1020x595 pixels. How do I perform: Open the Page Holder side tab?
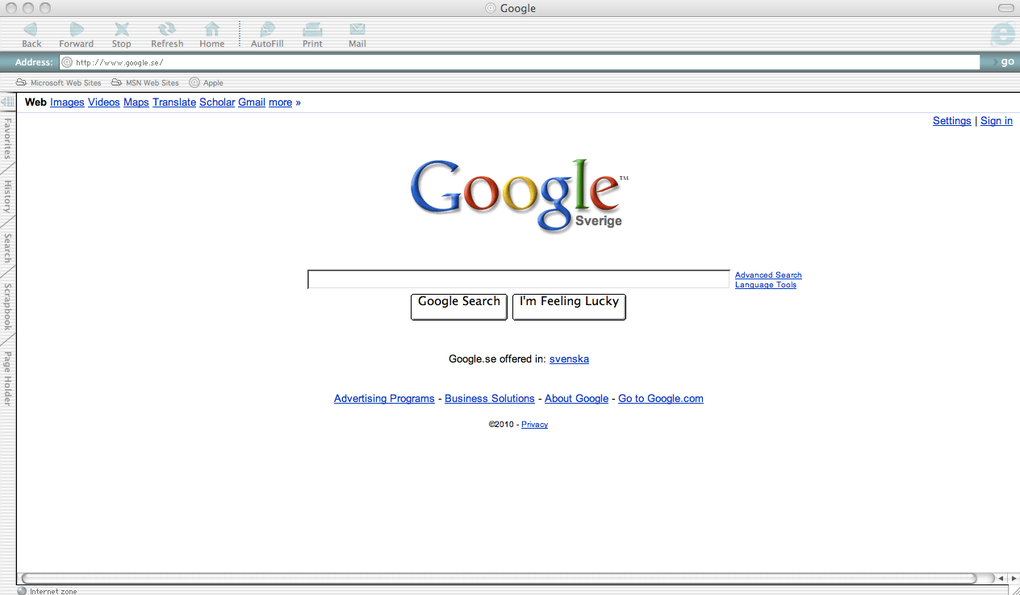7,379
